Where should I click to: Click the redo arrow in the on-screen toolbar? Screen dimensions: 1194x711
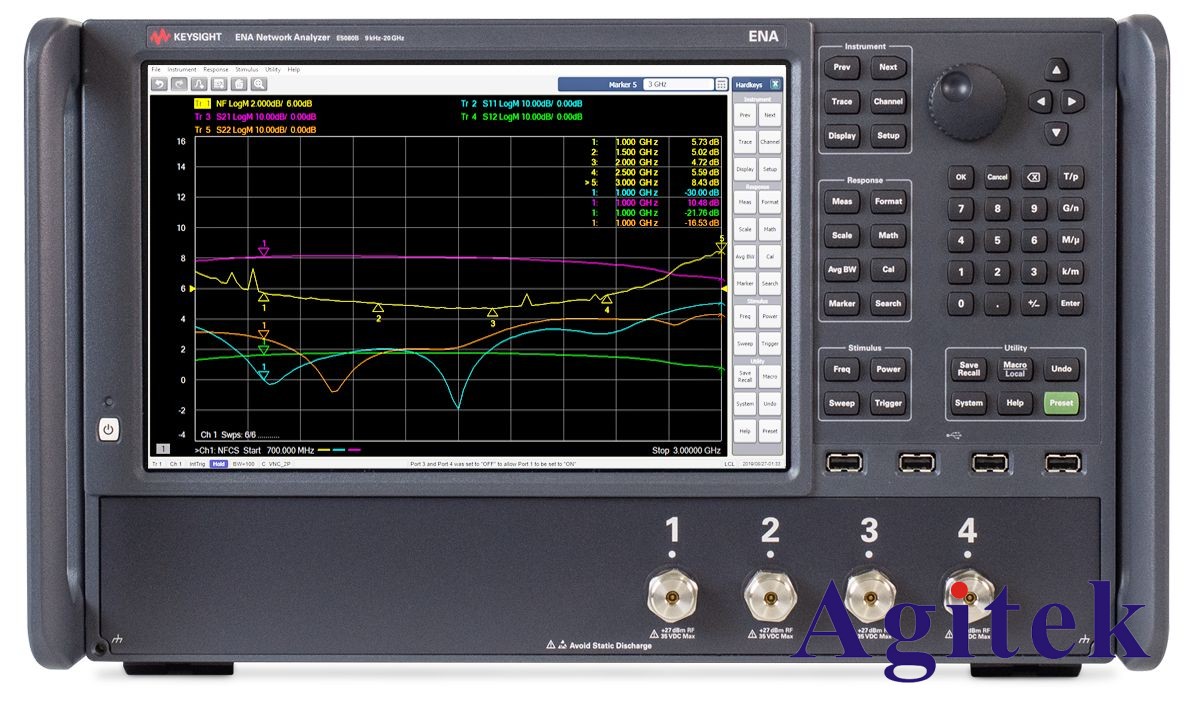tap(178, 84)
